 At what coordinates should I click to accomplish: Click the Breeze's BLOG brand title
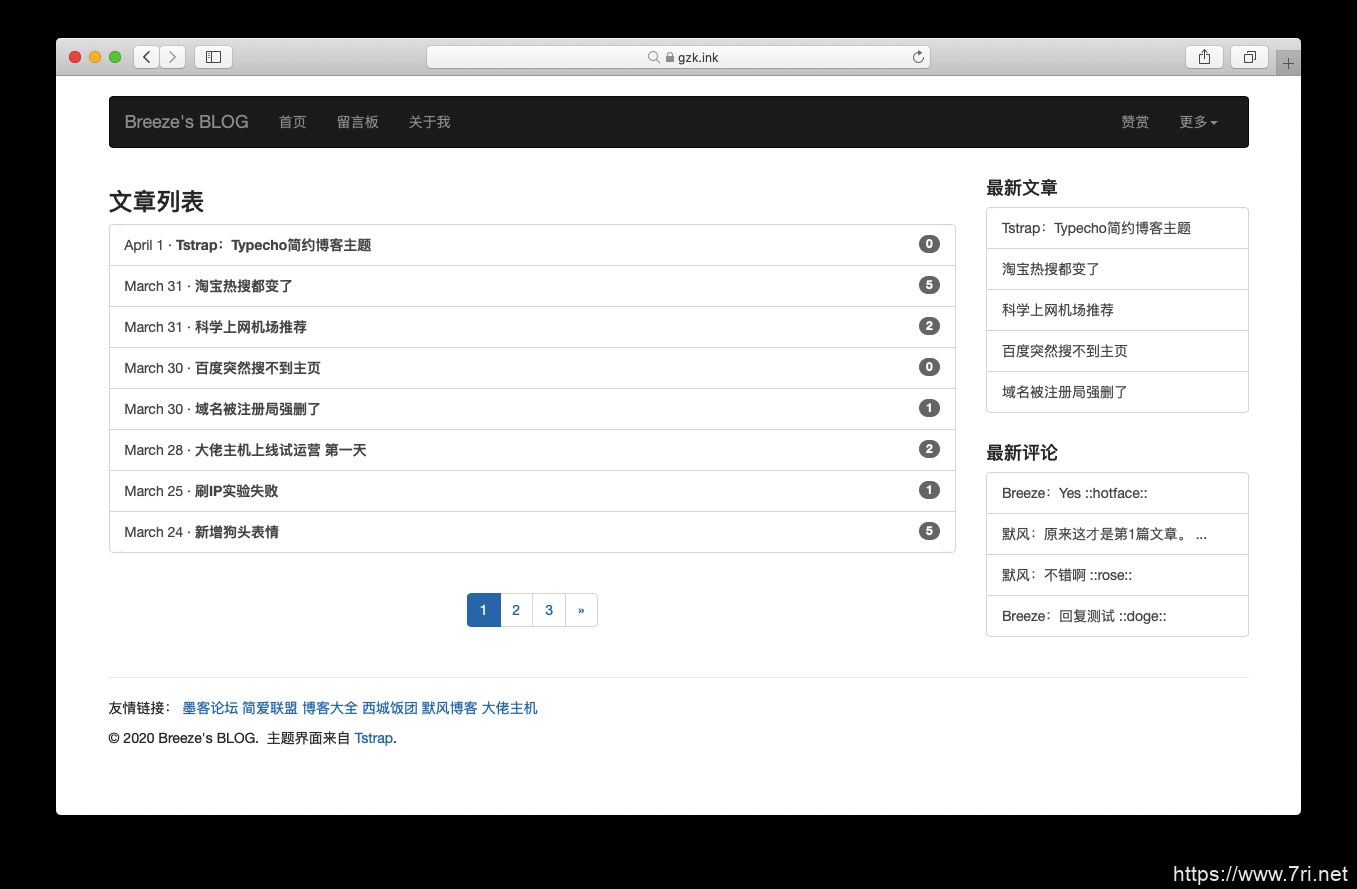(x=186, y=122)
